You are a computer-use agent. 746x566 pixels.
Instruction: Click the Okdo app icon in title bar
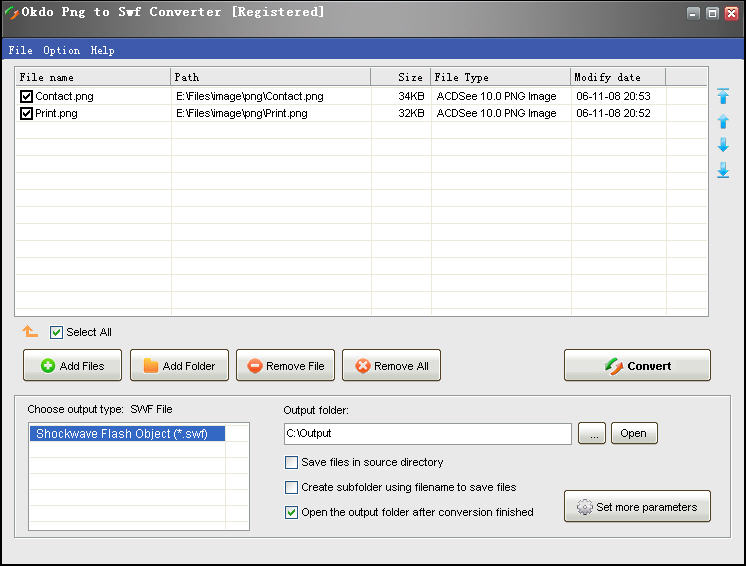[11, 13]
